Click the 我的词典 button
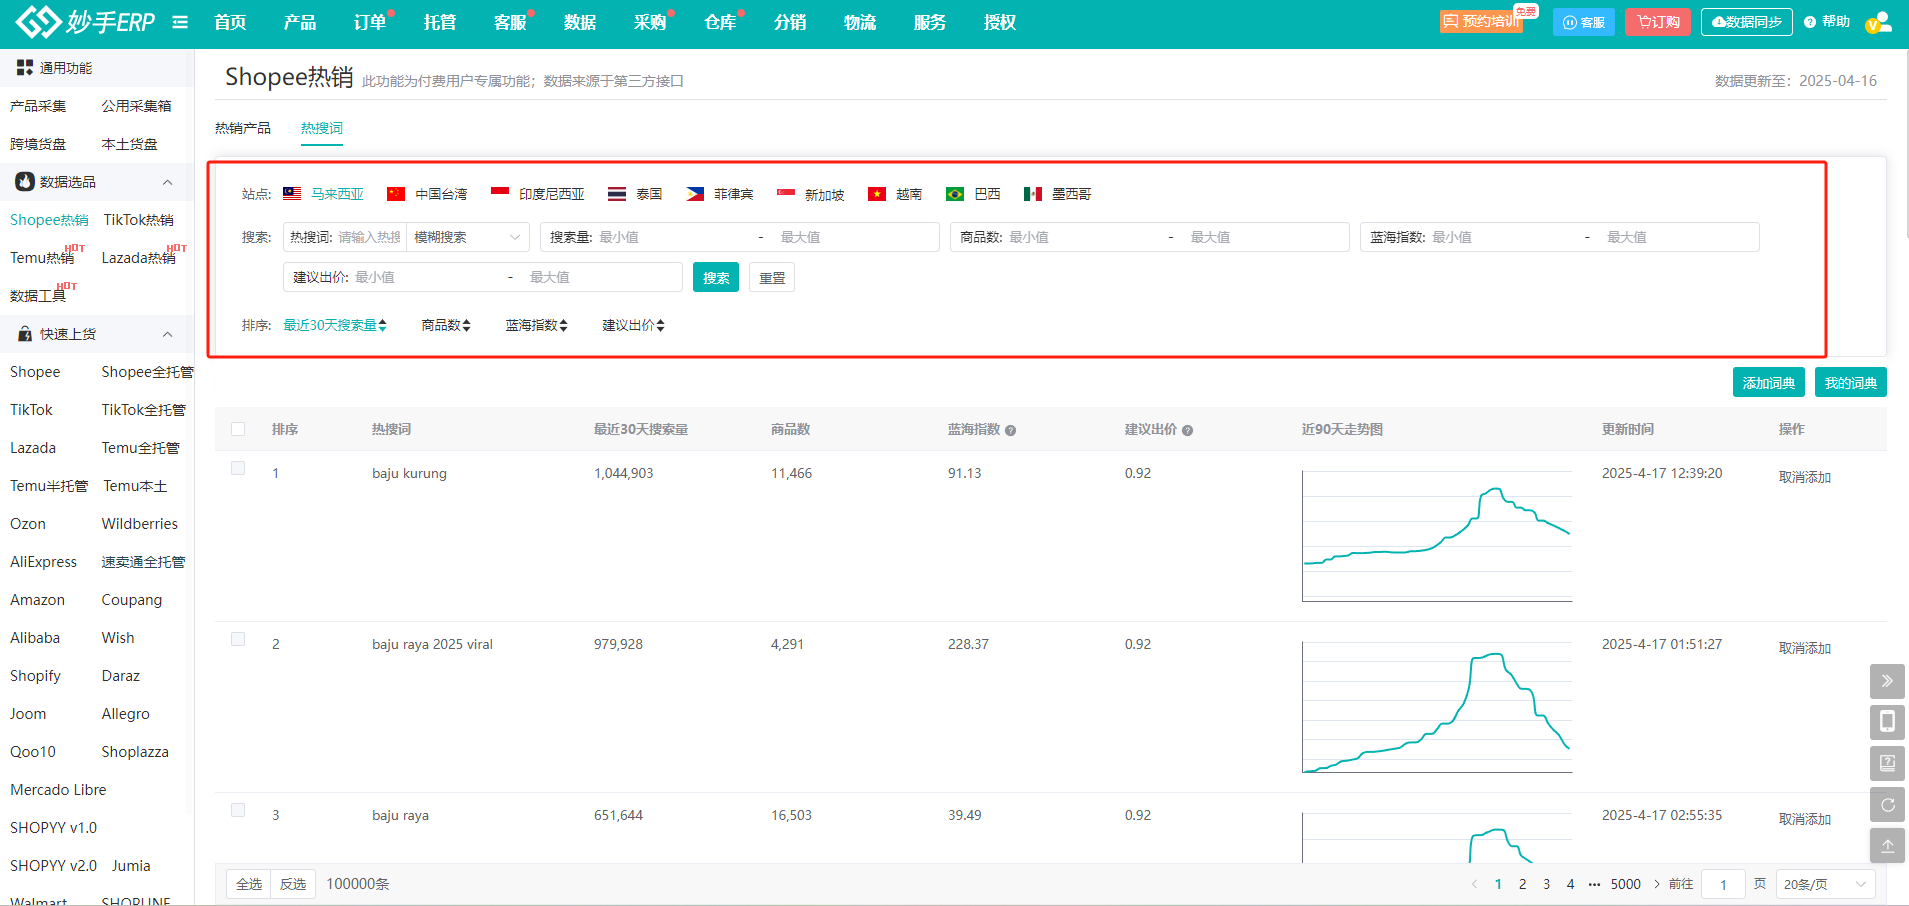Viewport: 1909px width, 906px height. (1851, 382)
